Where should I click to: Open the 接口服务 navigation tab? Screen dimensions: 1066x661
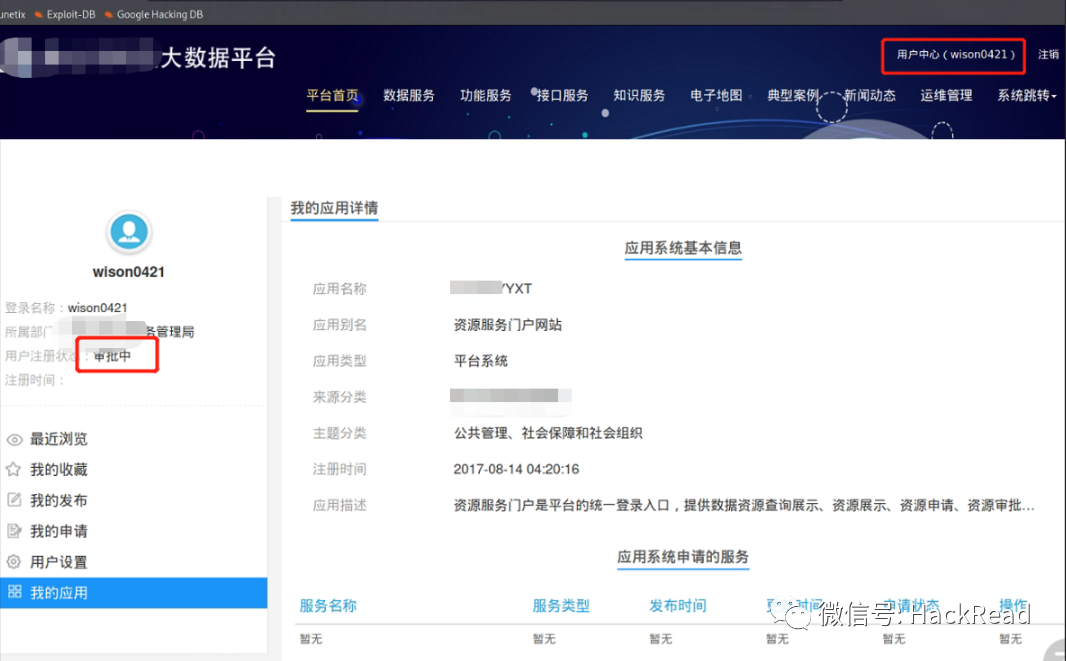562,95
